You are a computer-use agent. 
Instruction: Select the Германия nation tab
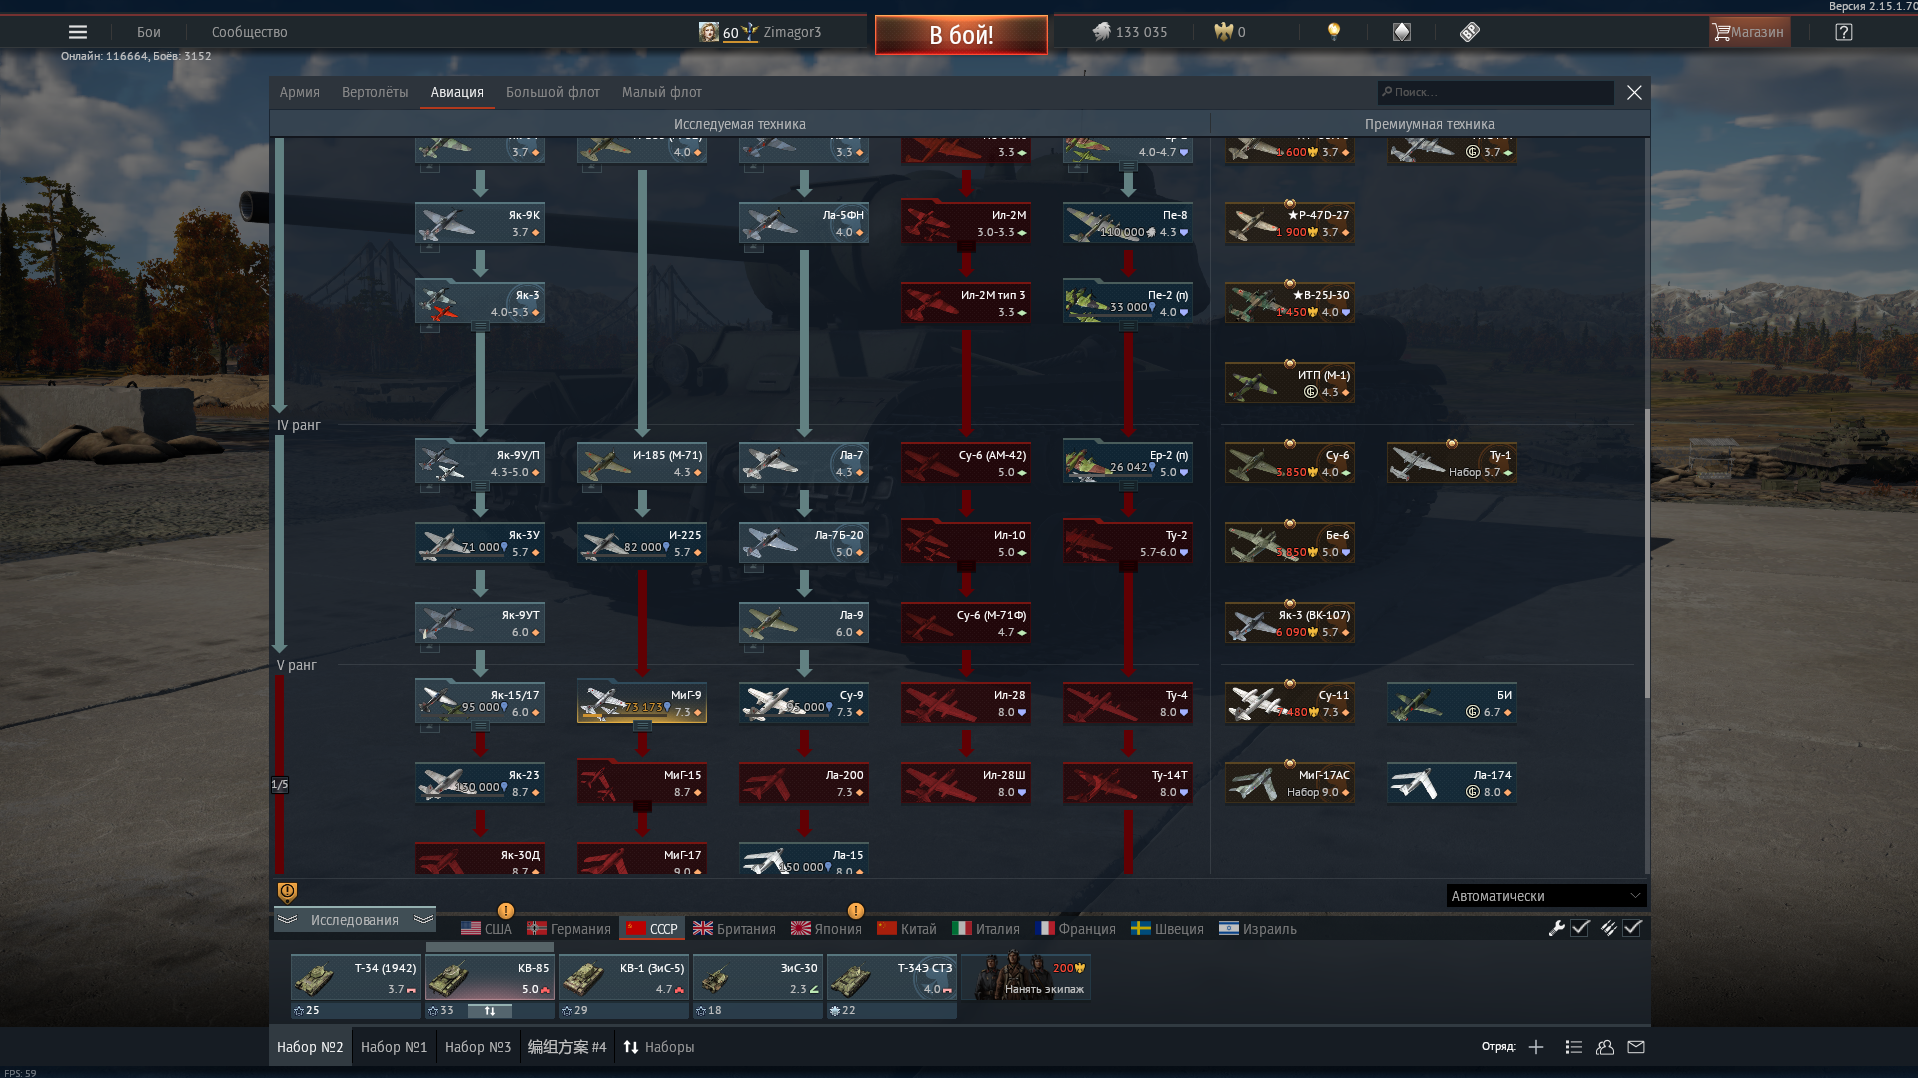click(569, 929)
